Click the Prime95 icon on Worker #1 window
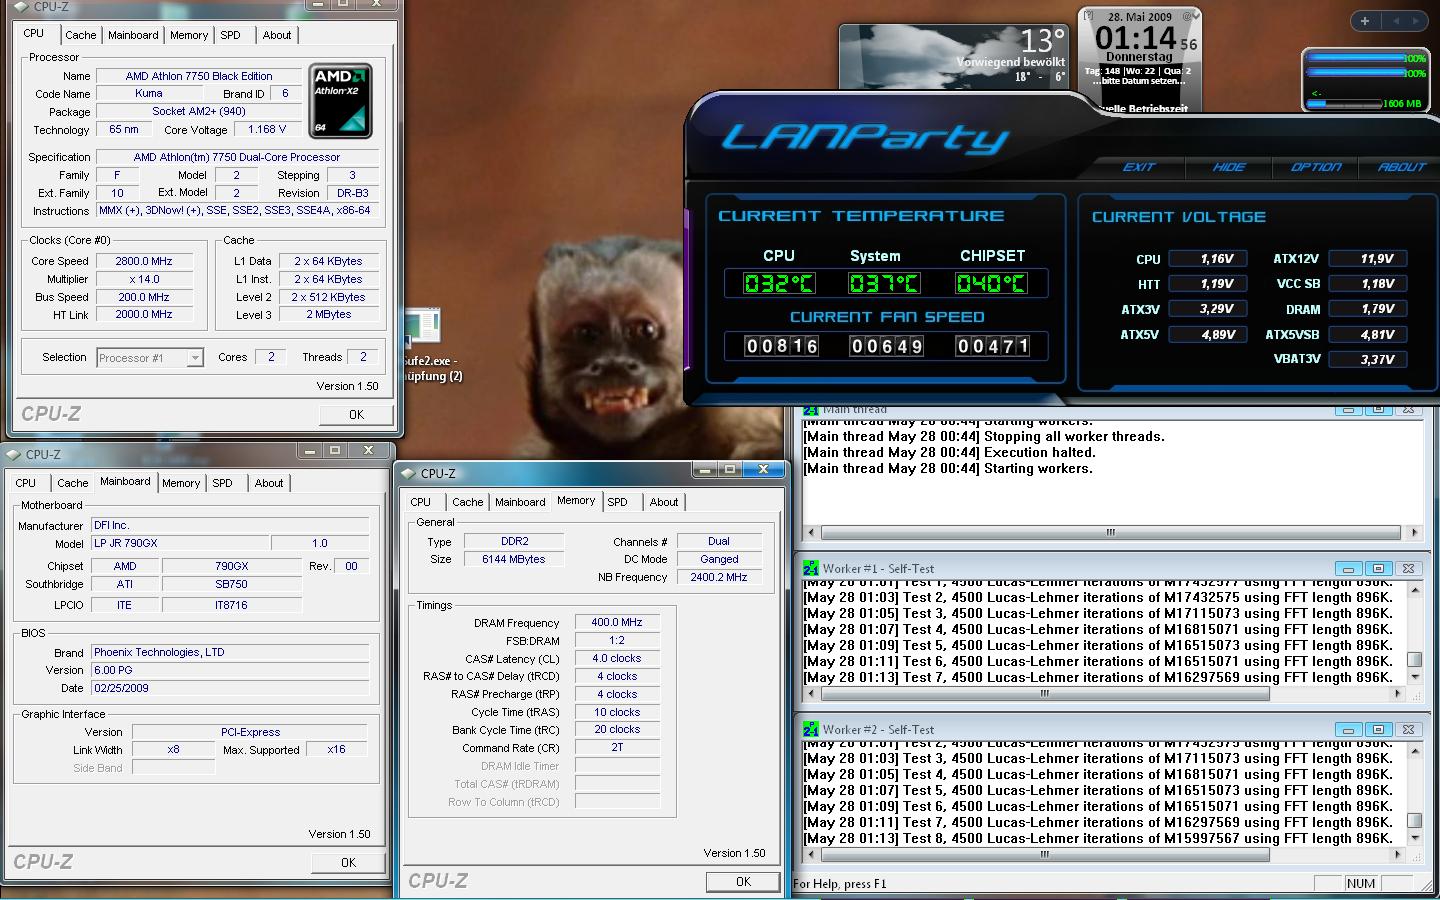Screen dimensions: 1440x900 [x=810, y=568]
